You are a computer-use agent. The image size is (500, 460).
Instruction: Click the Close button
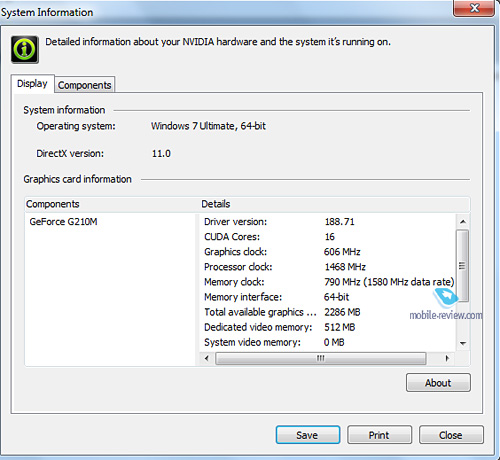pyautogui.click(x=451, y=435)
